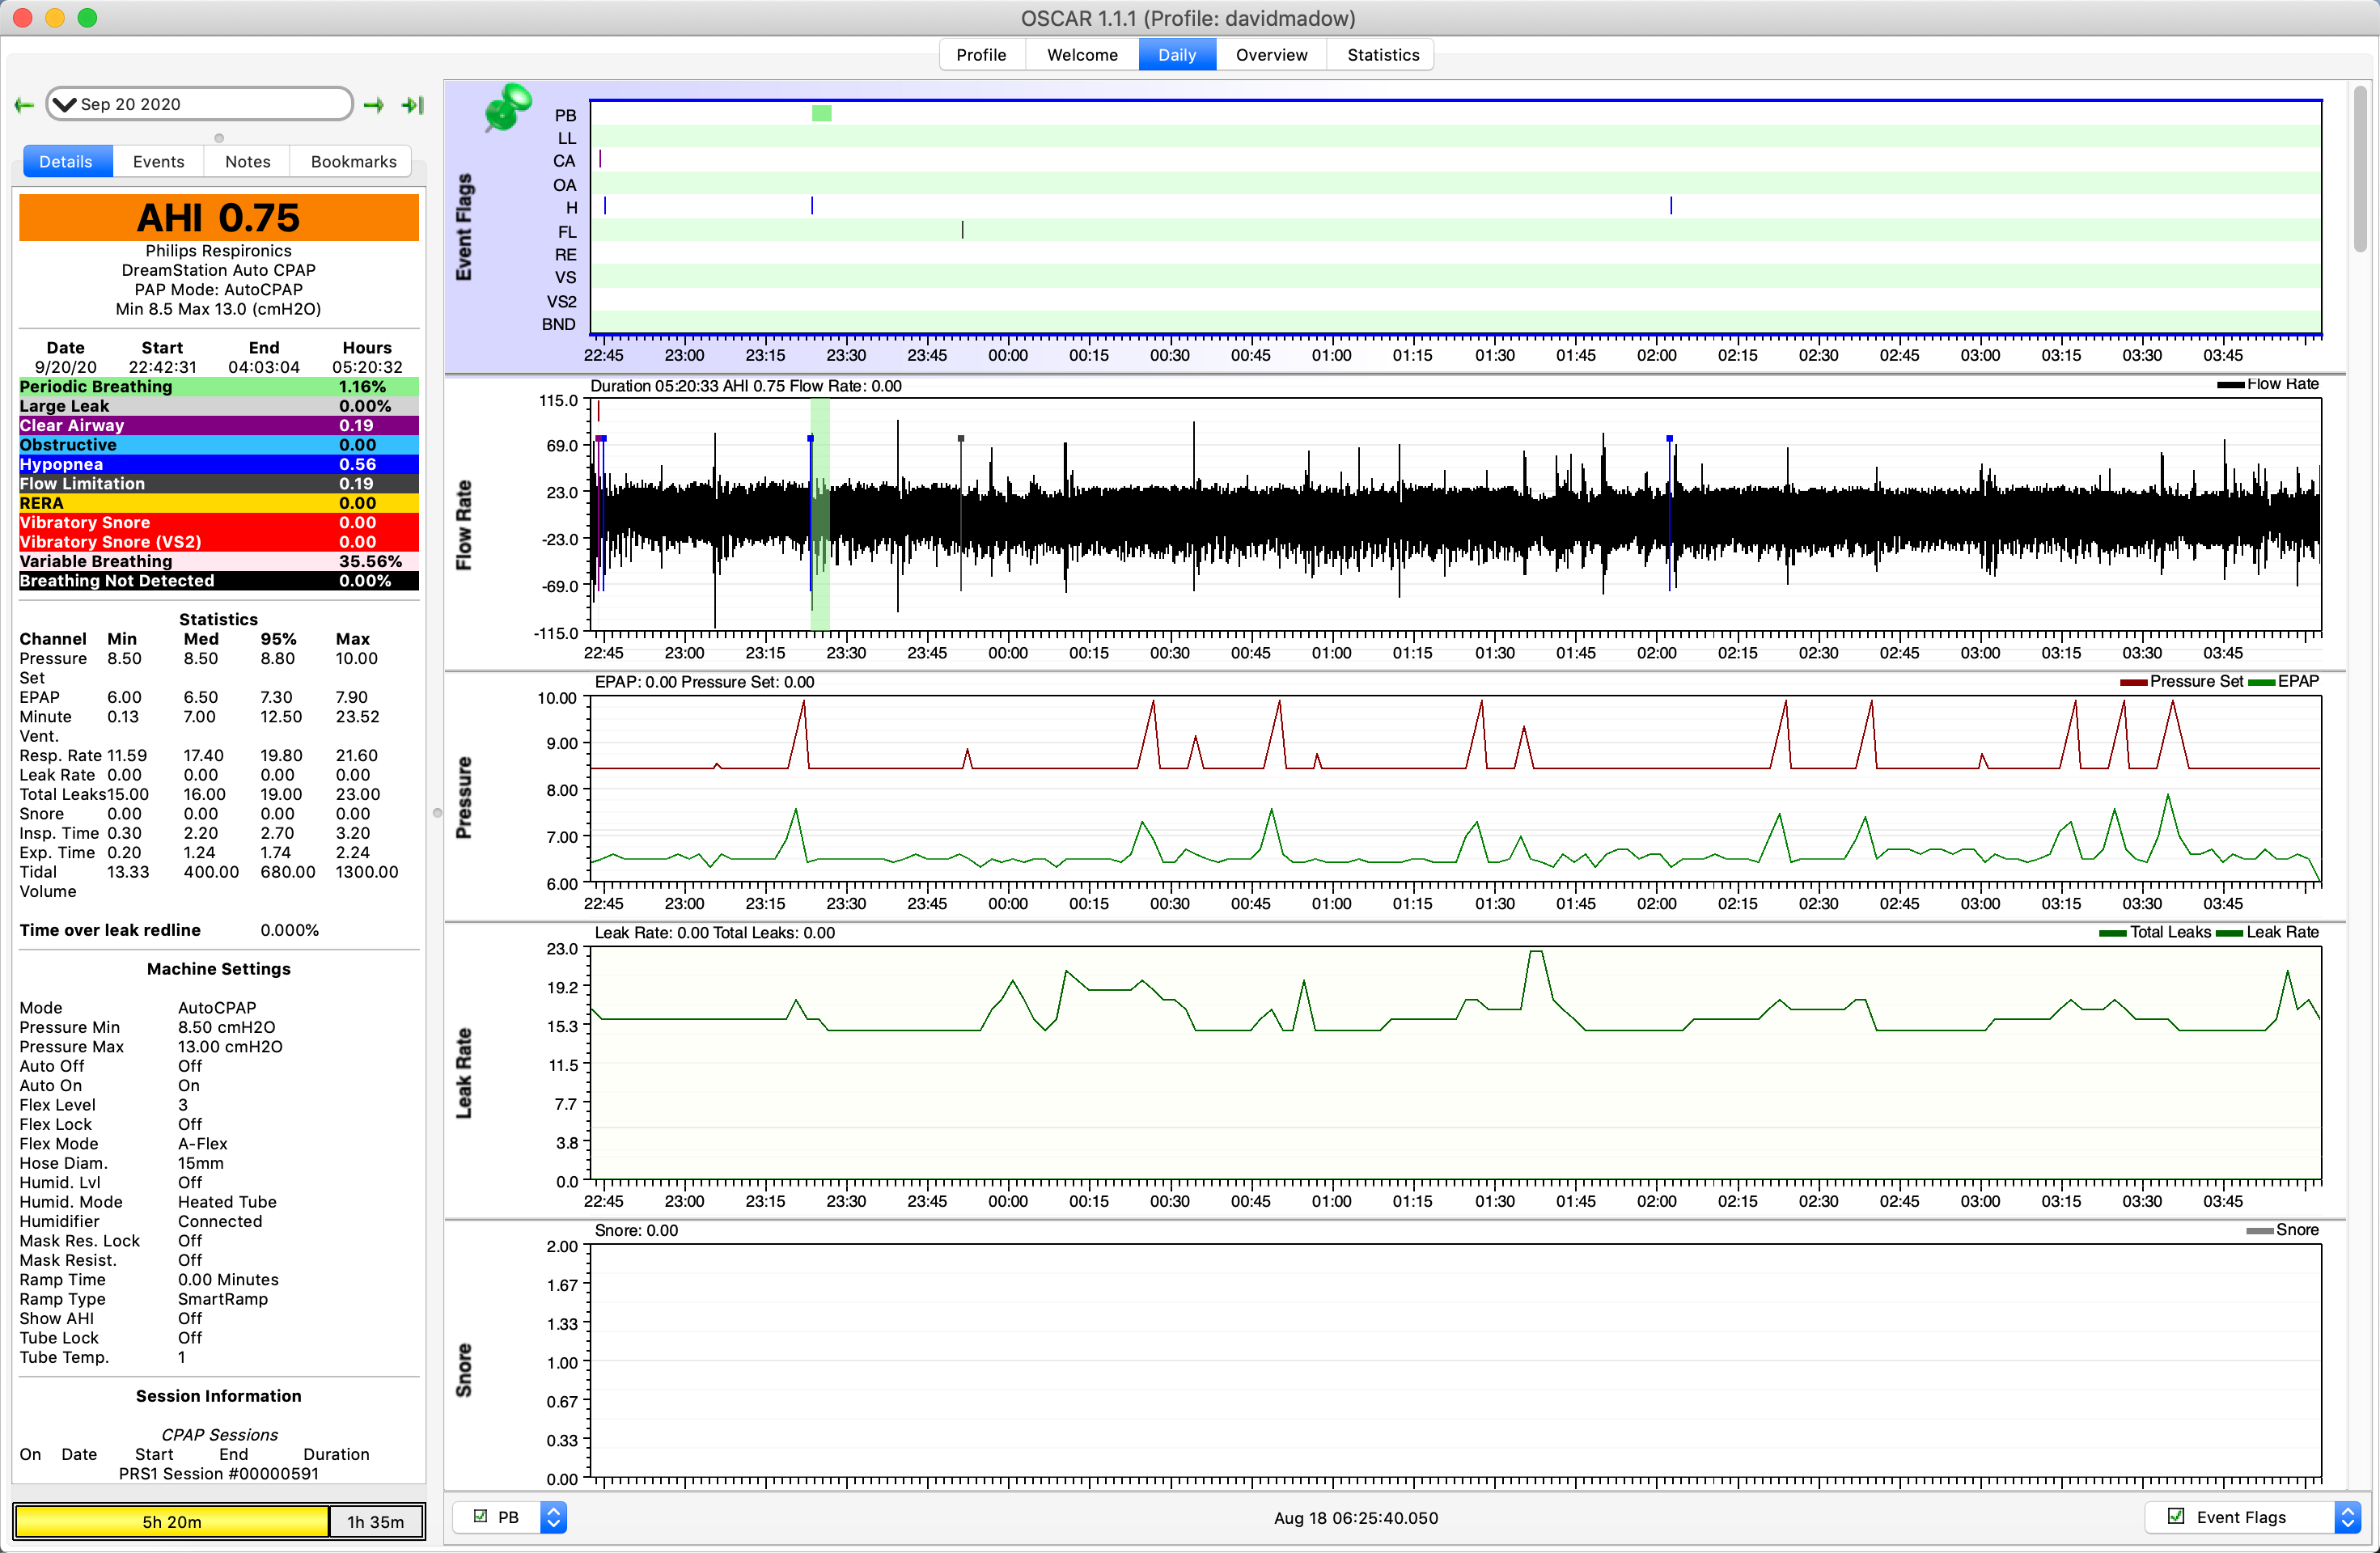Click the Obstructive light-blue row
The width and height of the screenshot is (2380, 1553).
(x=219, y=445)
